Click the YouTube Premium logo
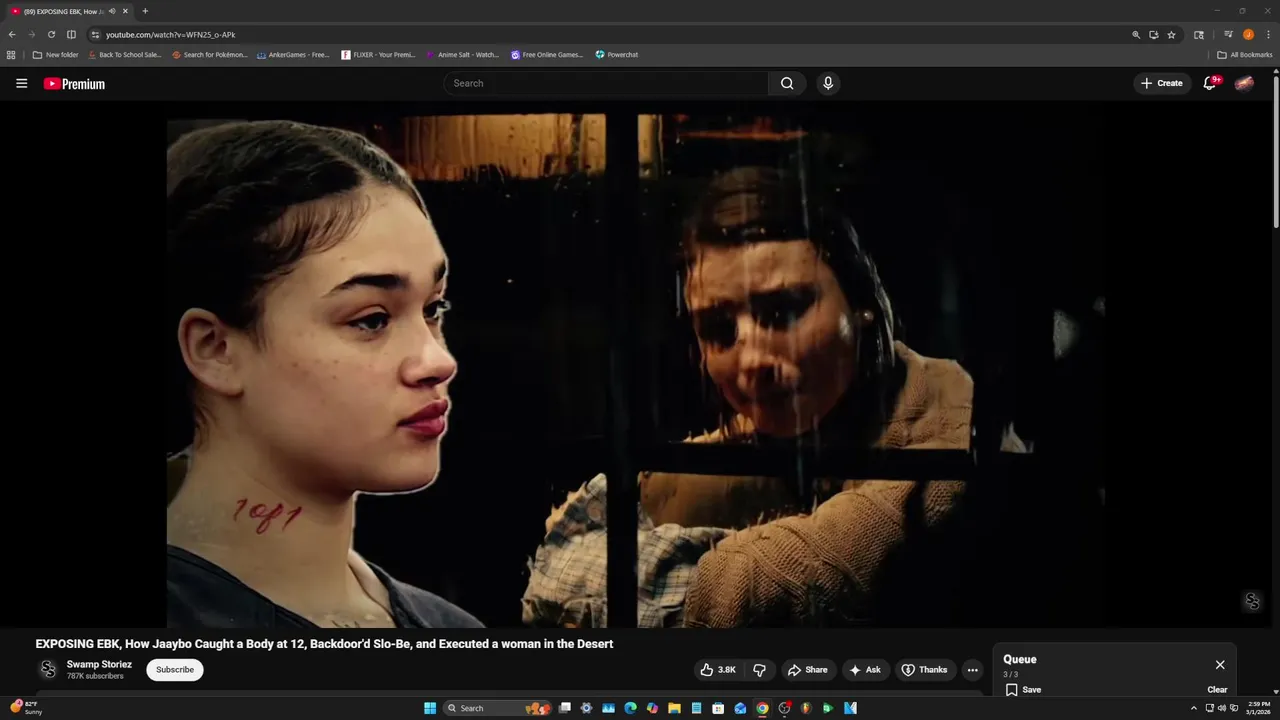This screenshot has height=720, width=1280. click(74, 84)
